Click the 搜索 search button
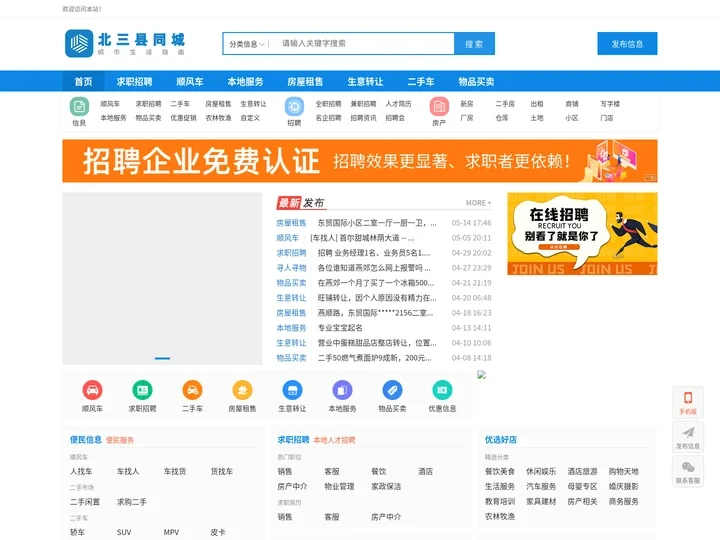 [474, 44]
